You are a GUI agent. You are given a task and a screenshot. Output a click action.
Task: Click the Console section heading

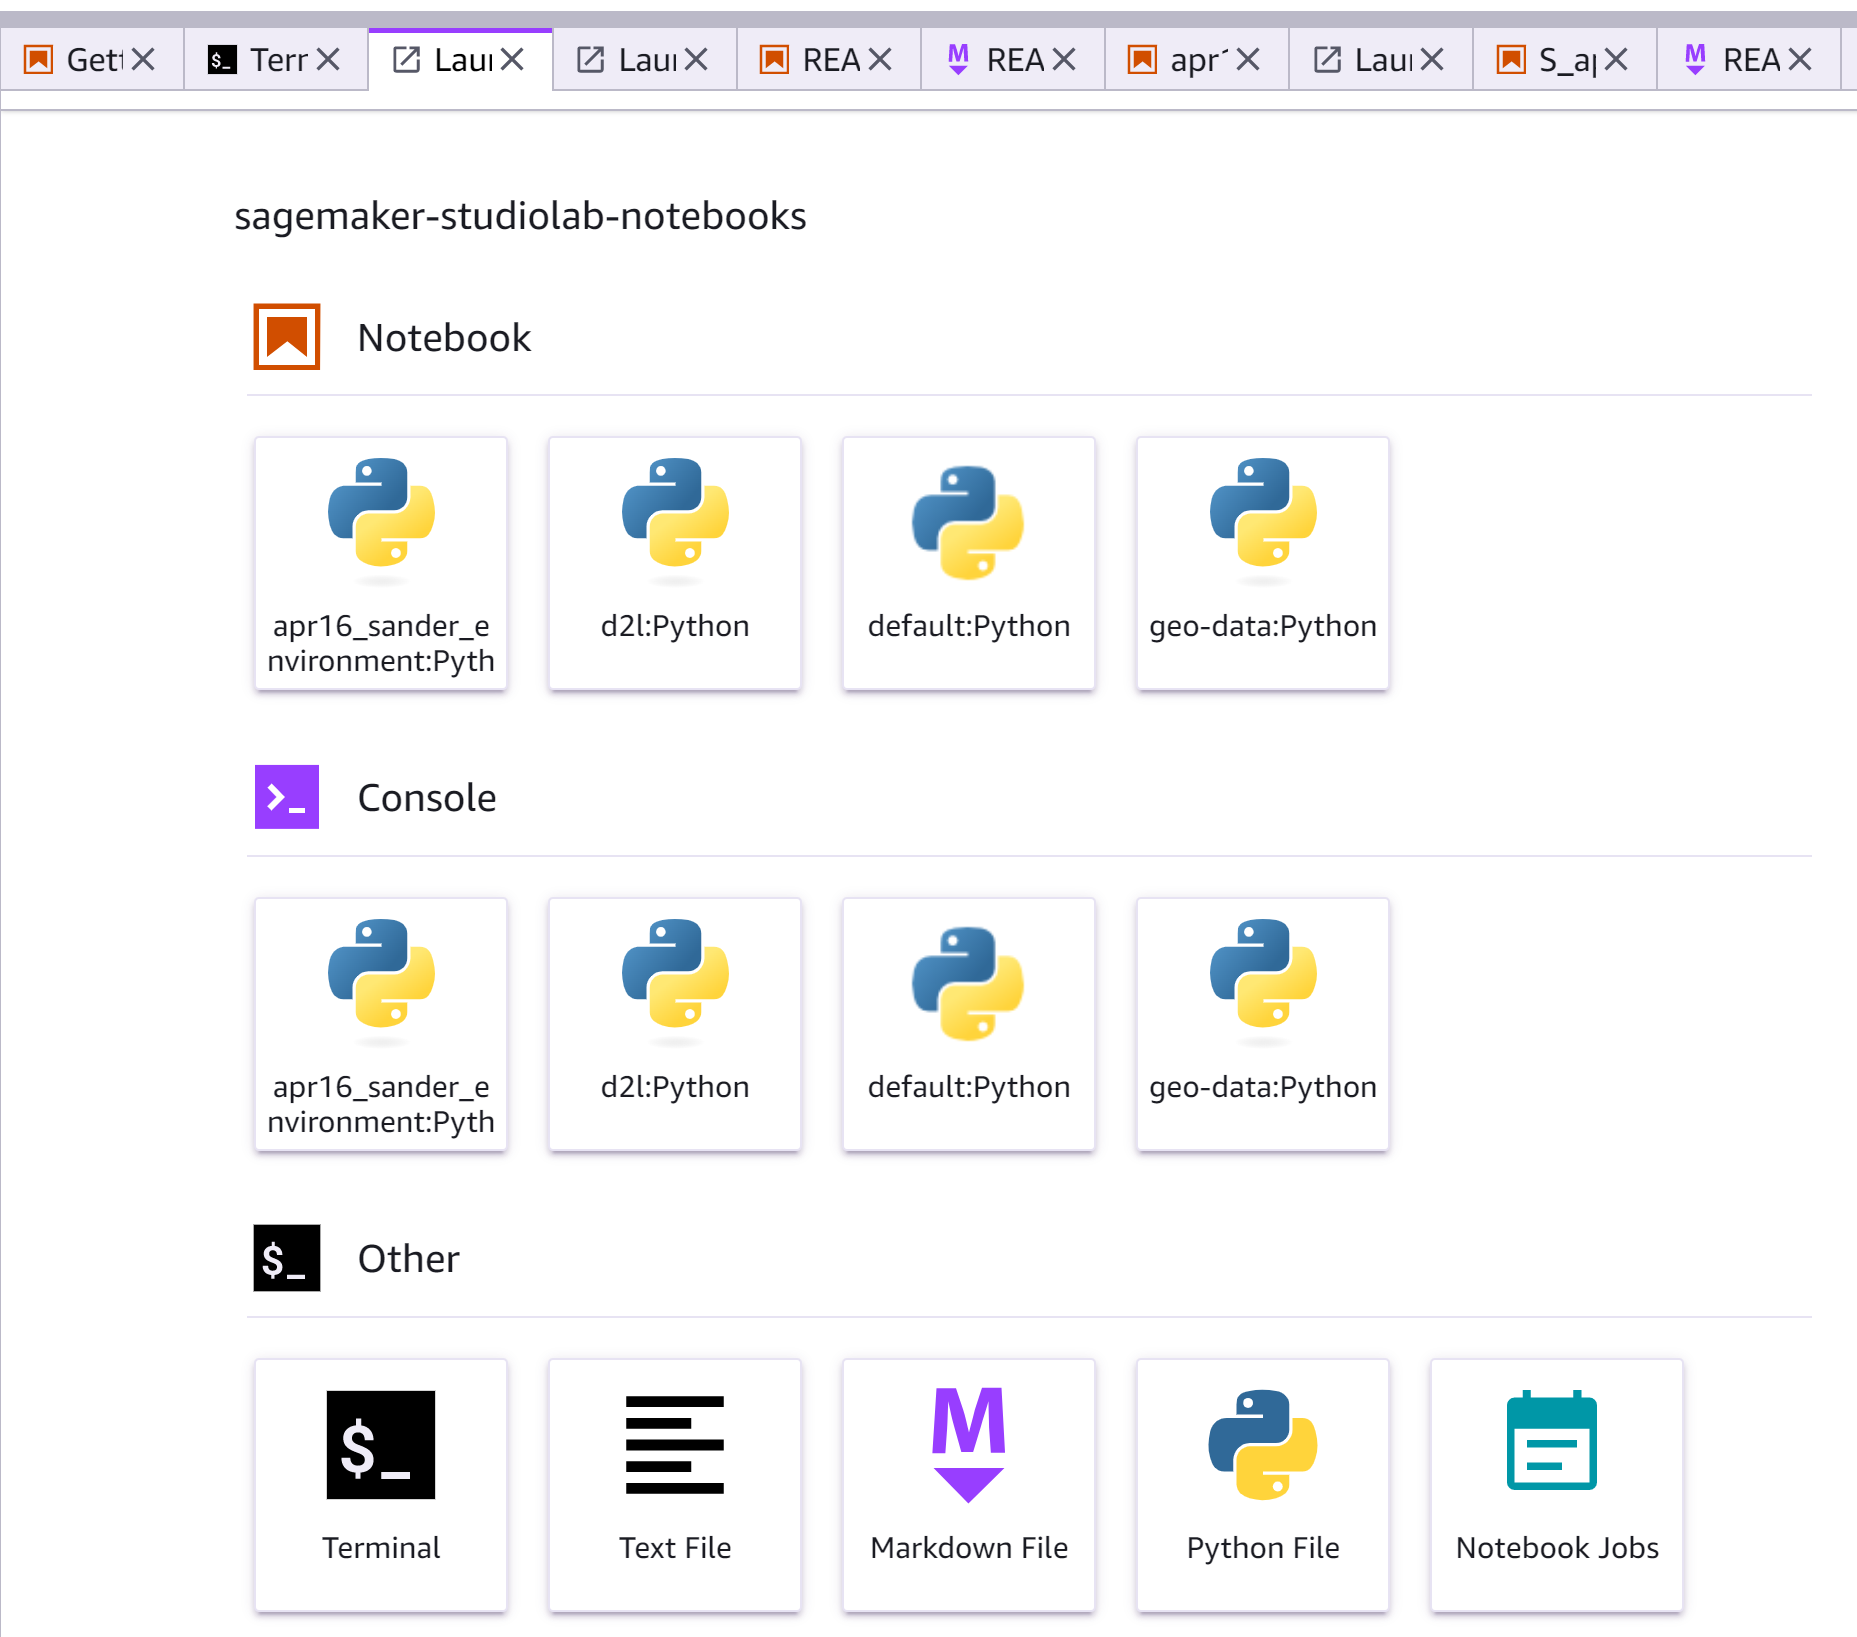point(427,798)
